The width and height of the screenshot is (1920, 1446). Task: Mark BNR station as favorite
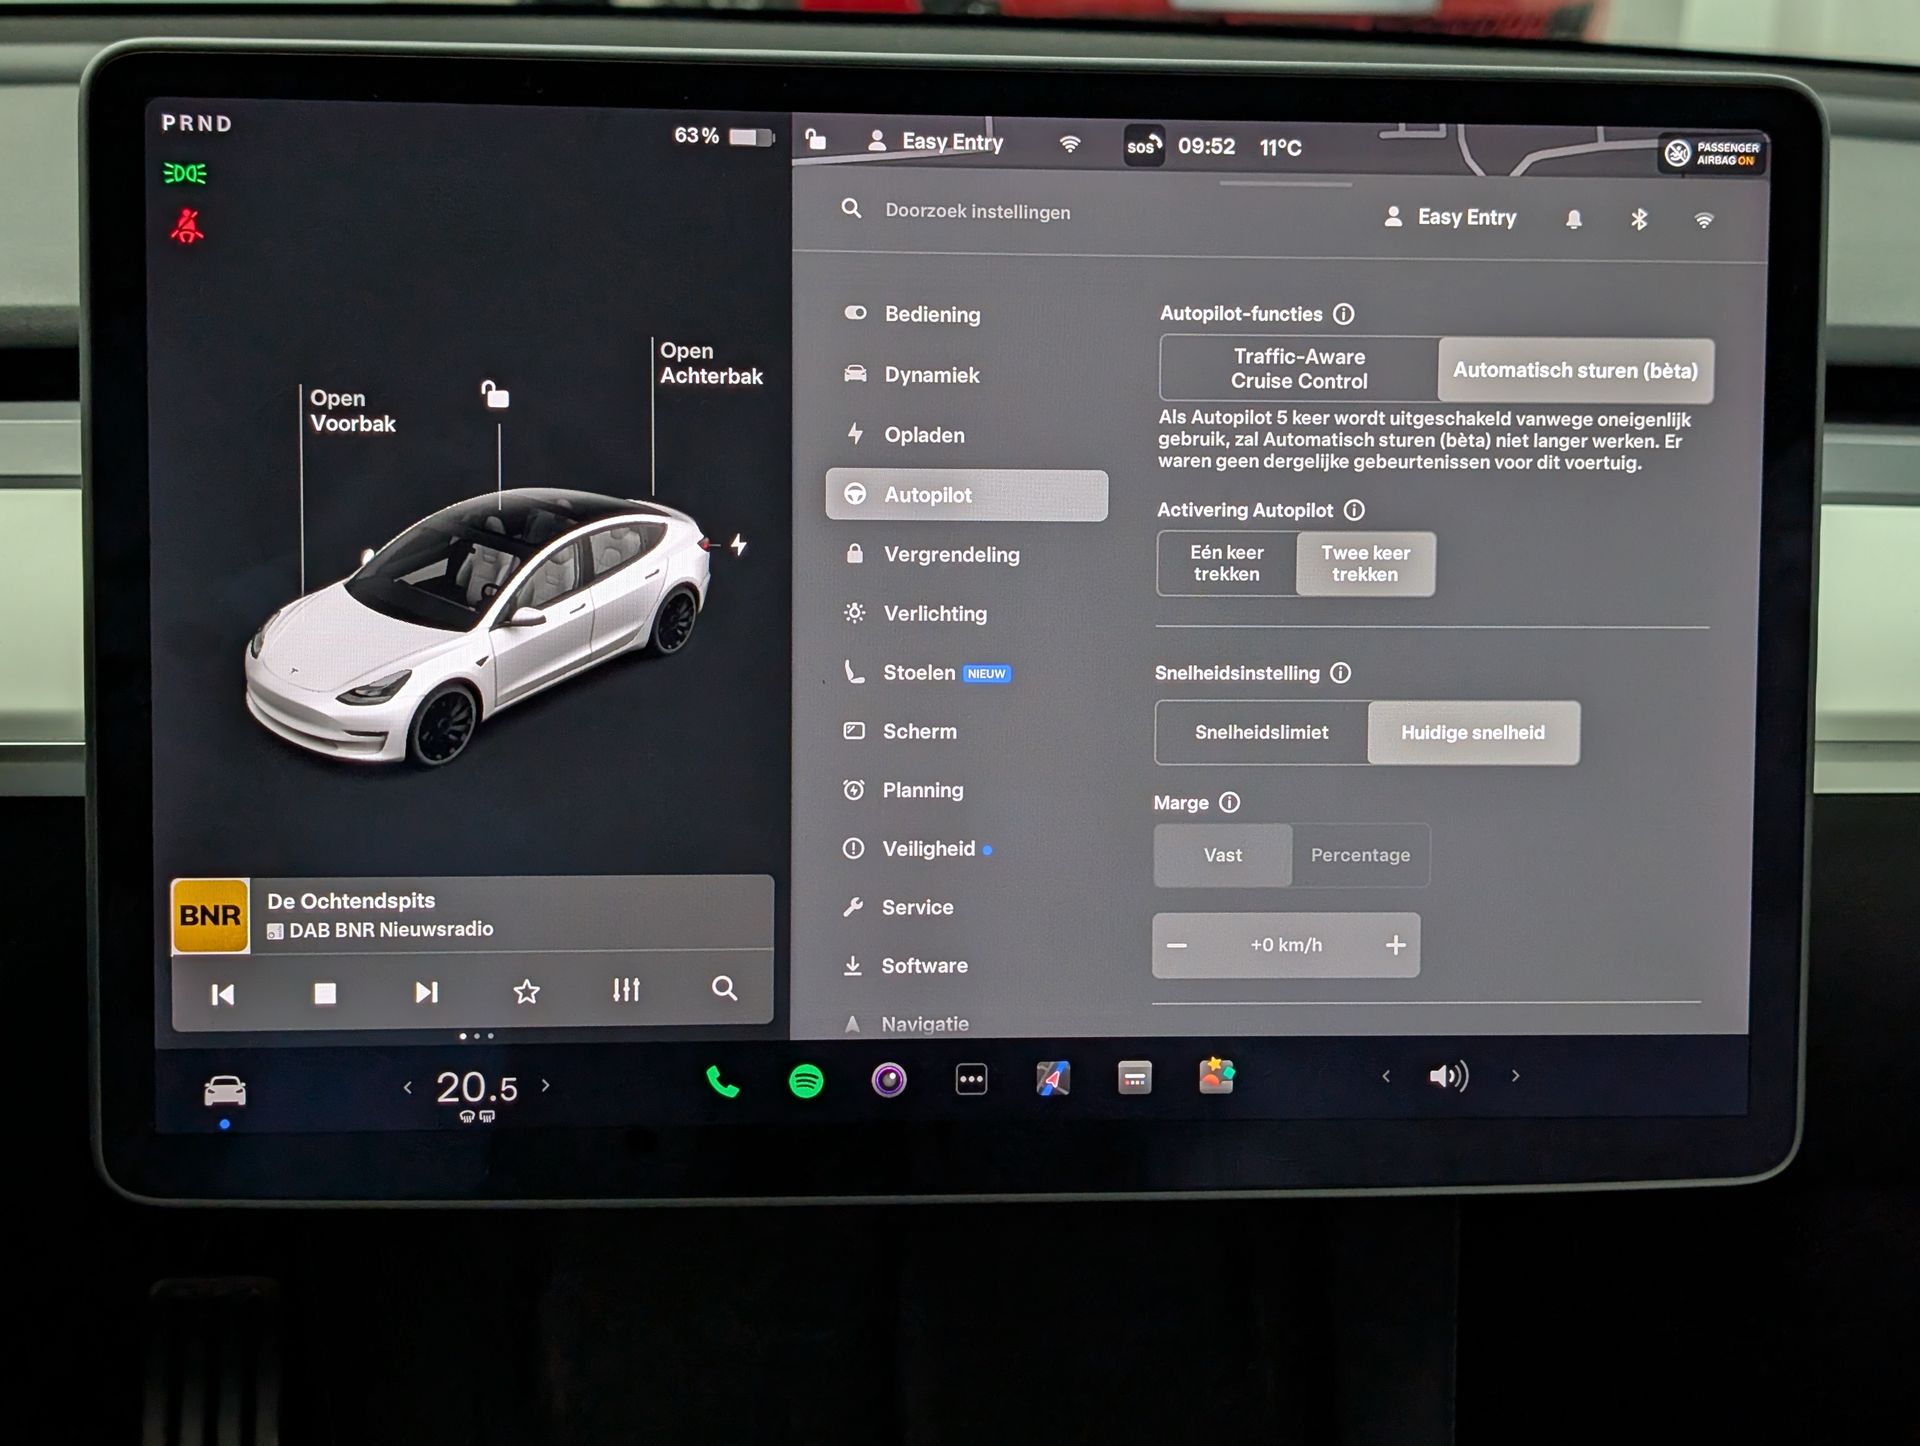pyautogui.click(x=526, y=992)
